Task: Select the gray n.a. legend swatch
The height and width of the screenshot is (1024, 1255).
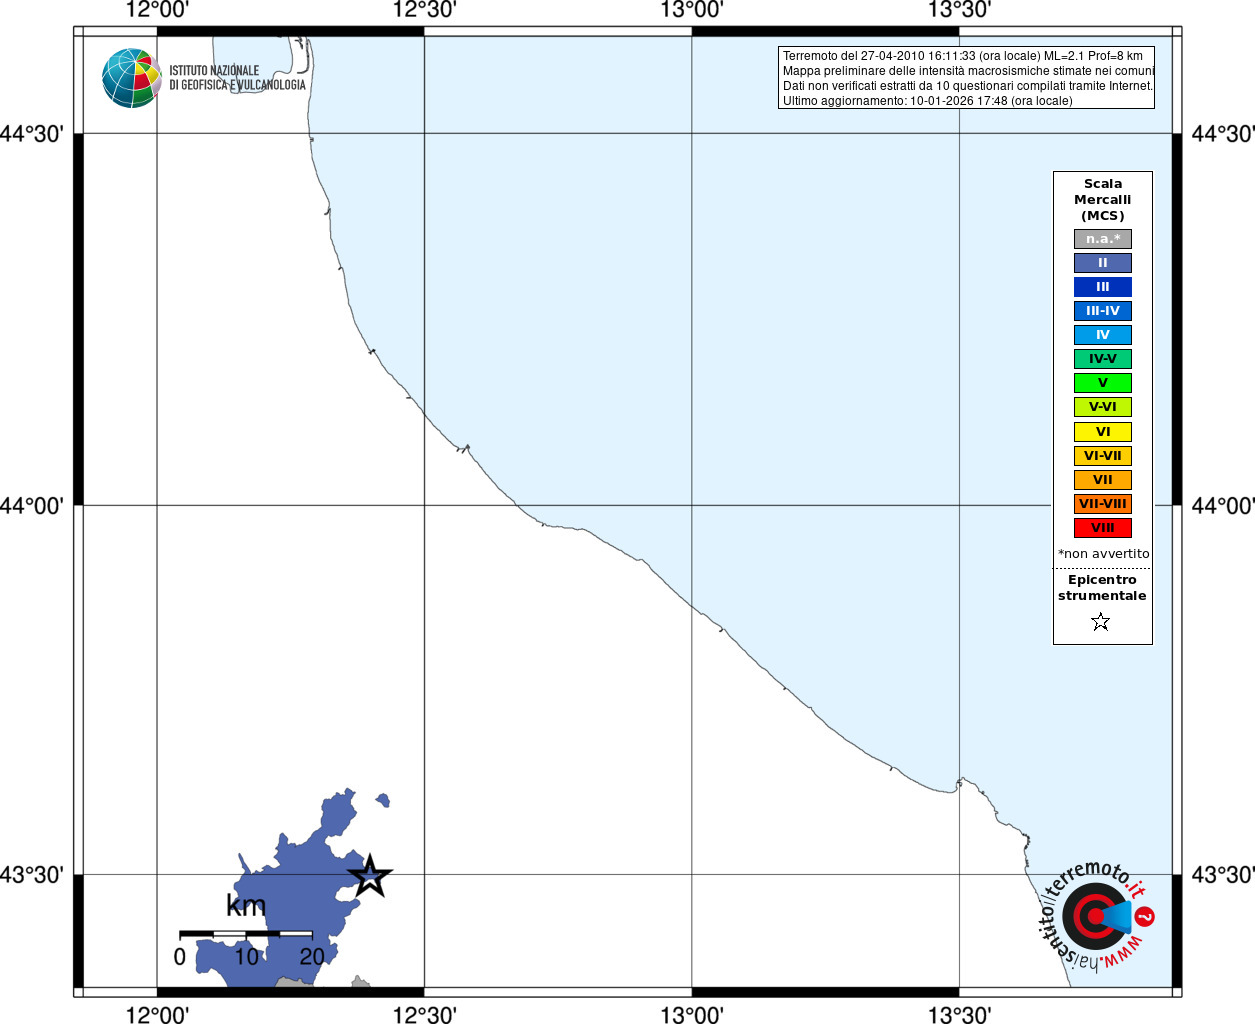Action: [1102, 239]
